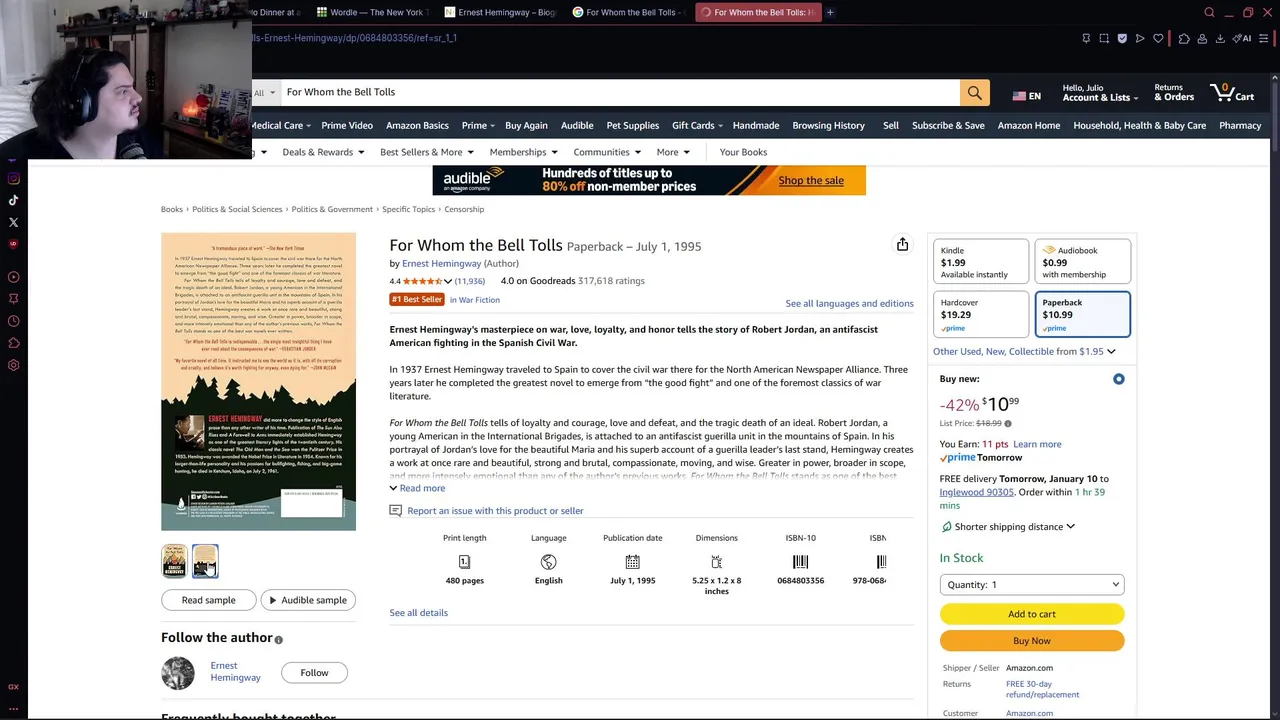Open the Quantity dropdown

[x=1031, y=585]
